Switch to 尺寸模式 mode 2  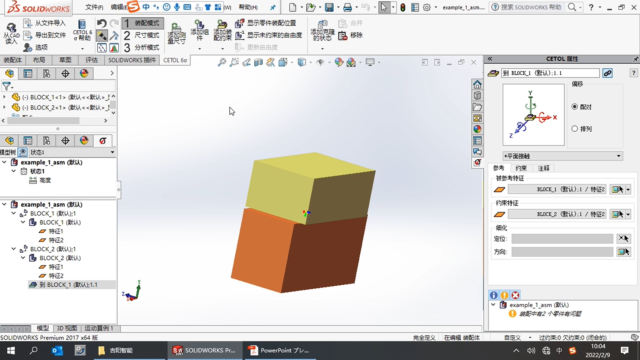click(142, 36)
